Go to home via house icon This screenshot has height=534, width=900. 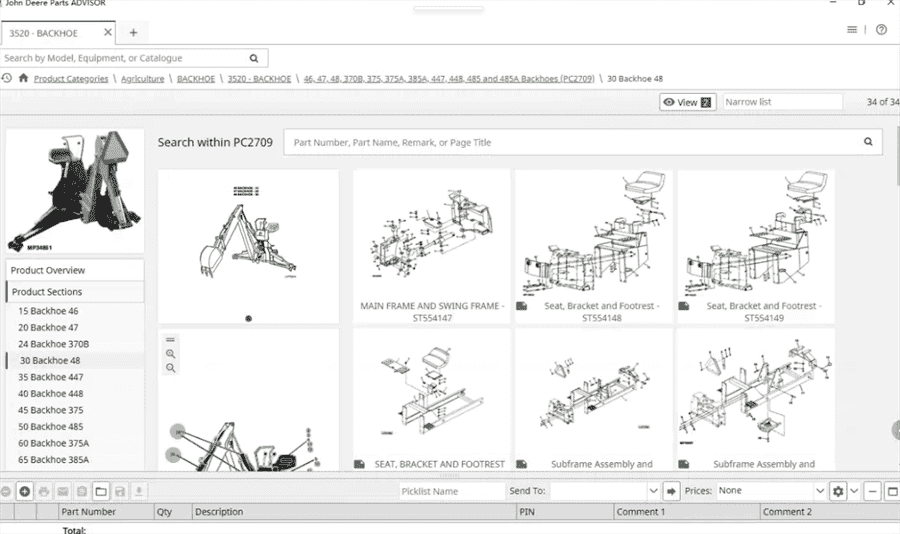click(x=23, y=78)
